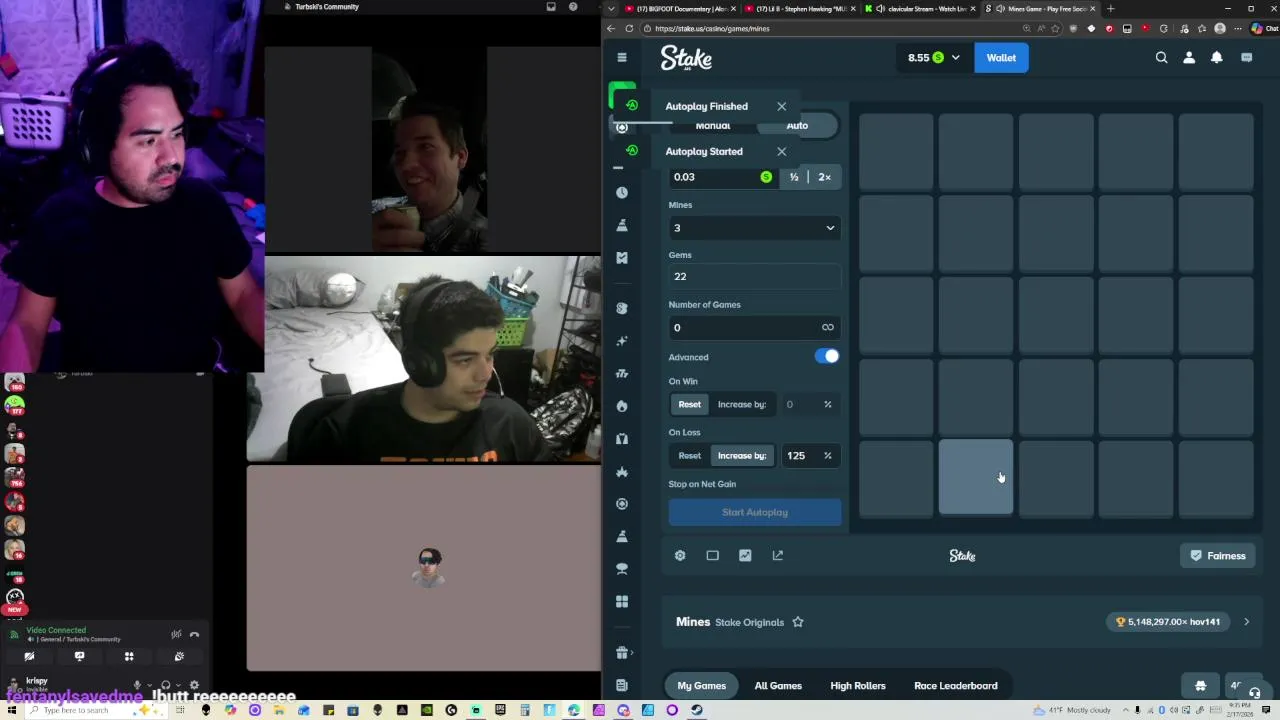Open the grid icon in Stake sidebar
The image size is (1280, 720).
pos(622,601)
